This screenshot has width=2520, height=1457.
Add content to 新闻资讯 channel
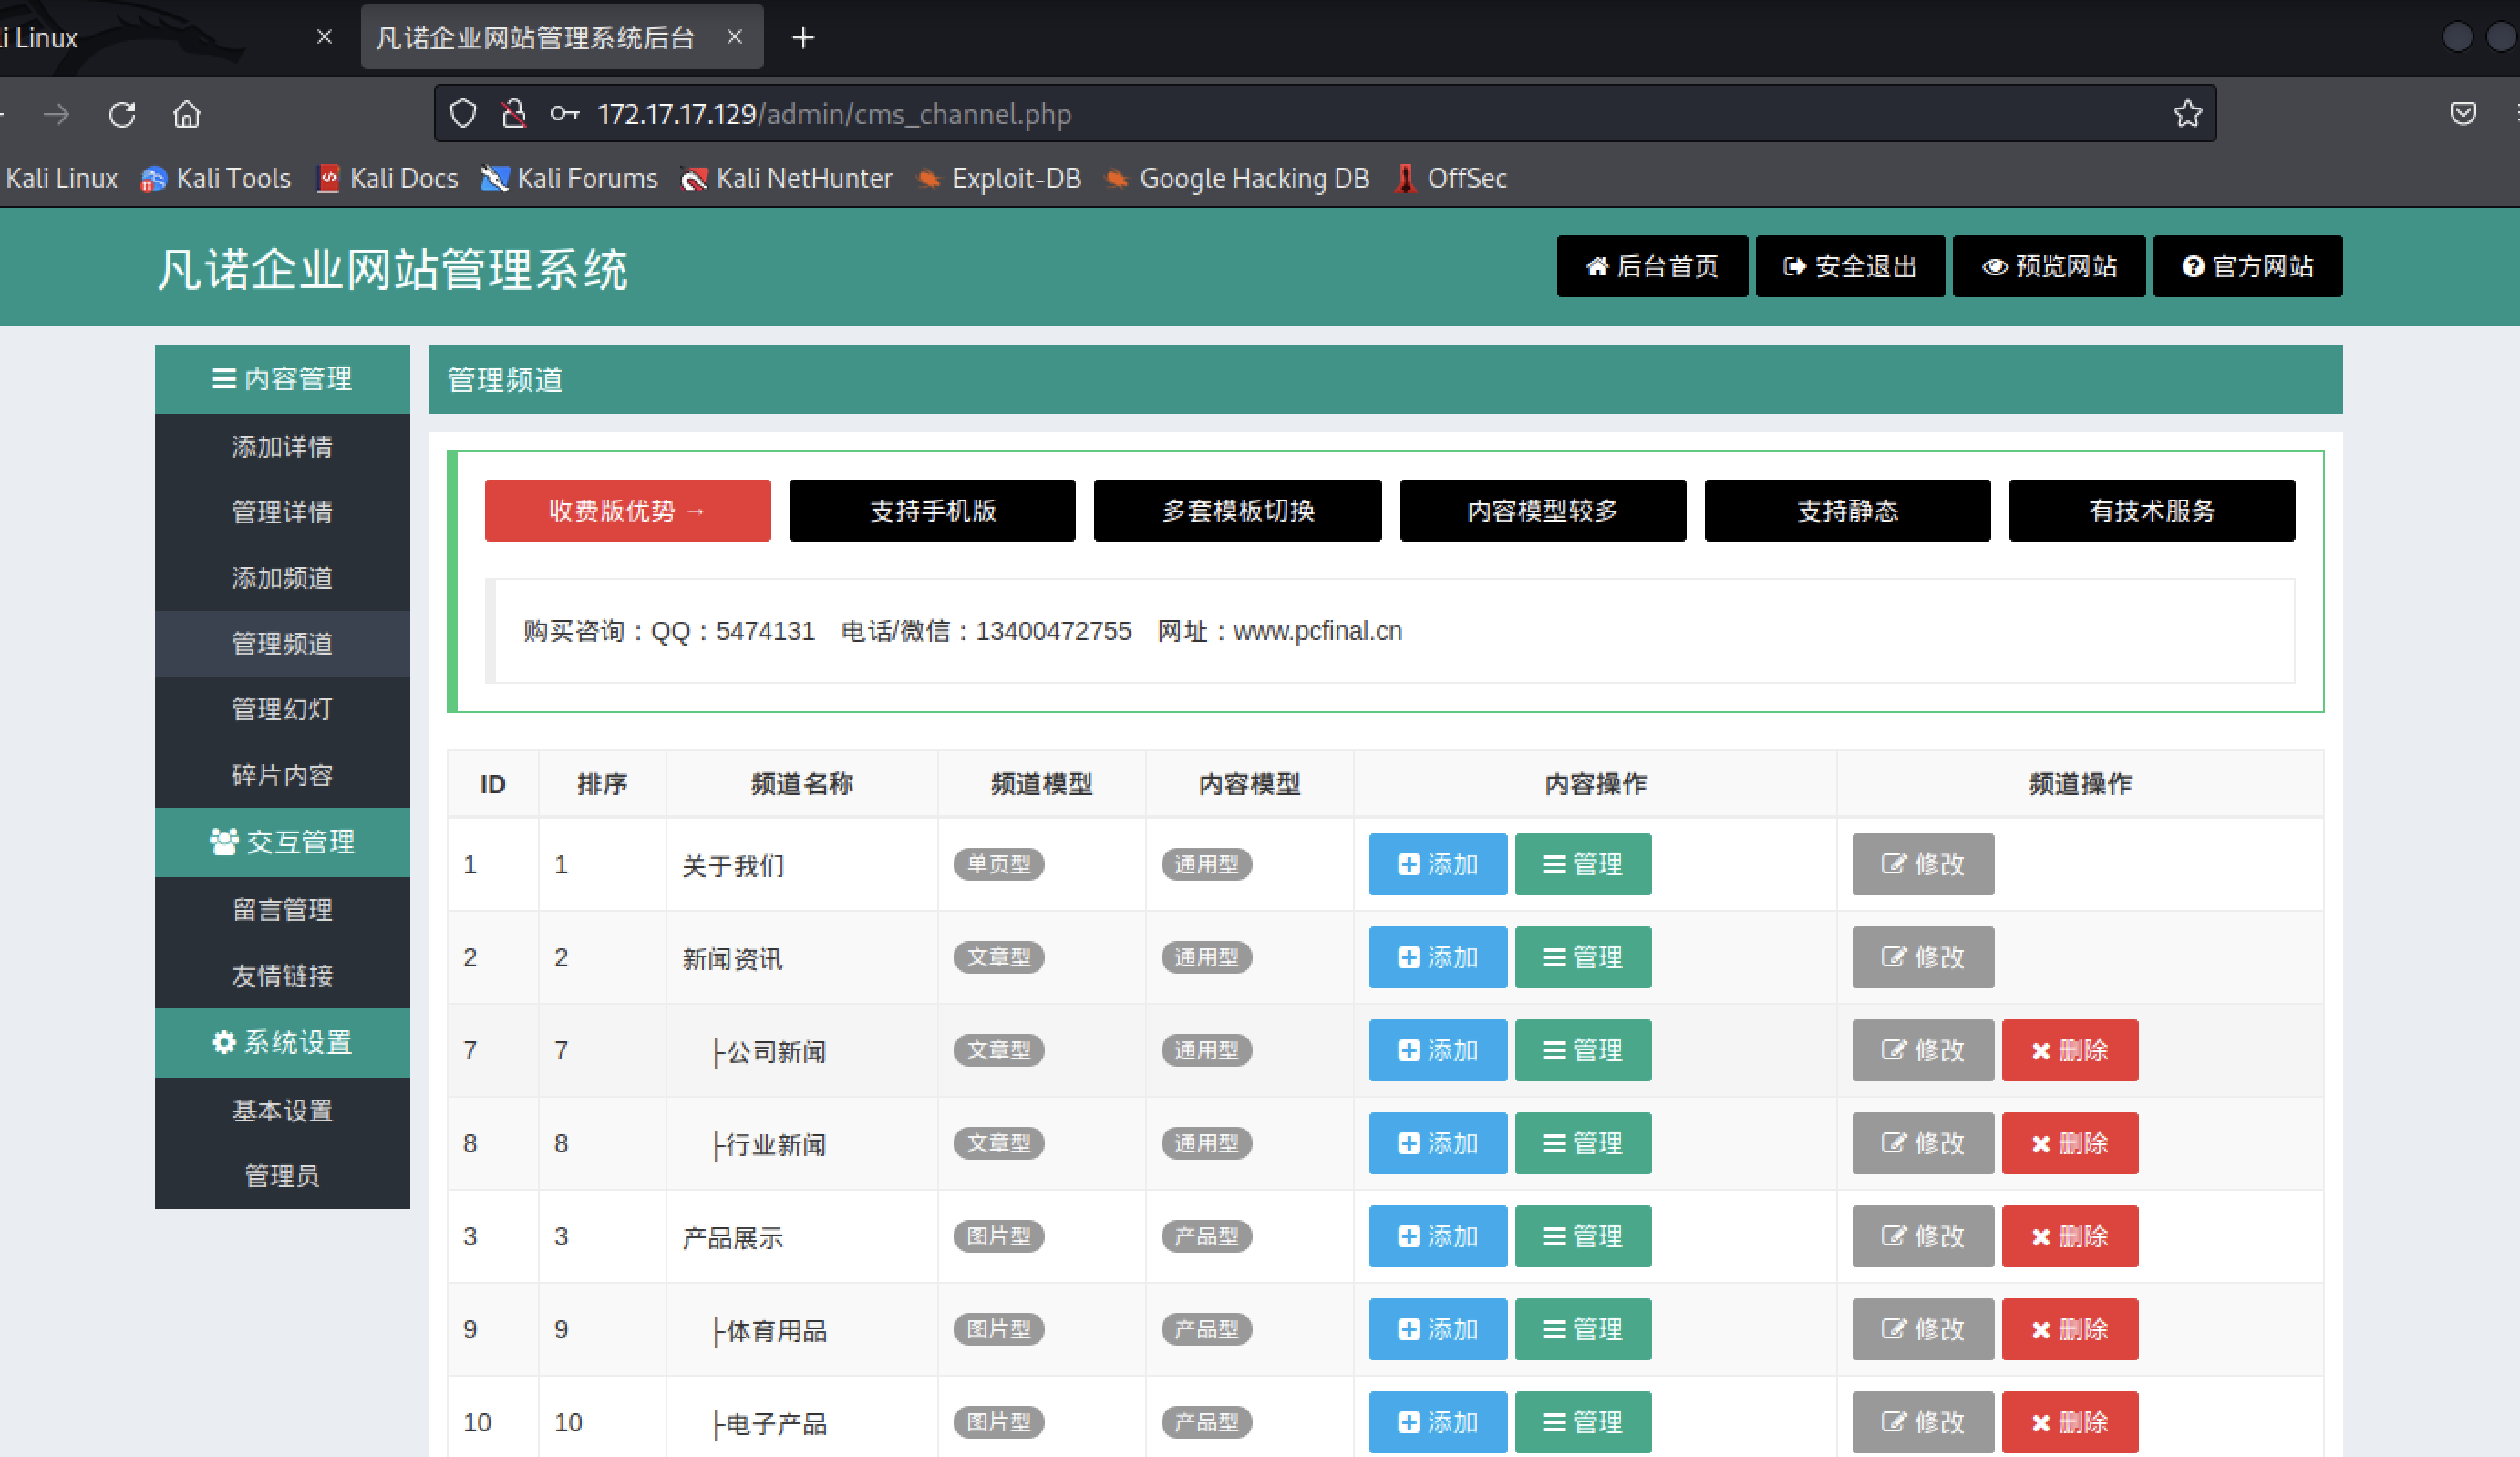coord(1438,957)
